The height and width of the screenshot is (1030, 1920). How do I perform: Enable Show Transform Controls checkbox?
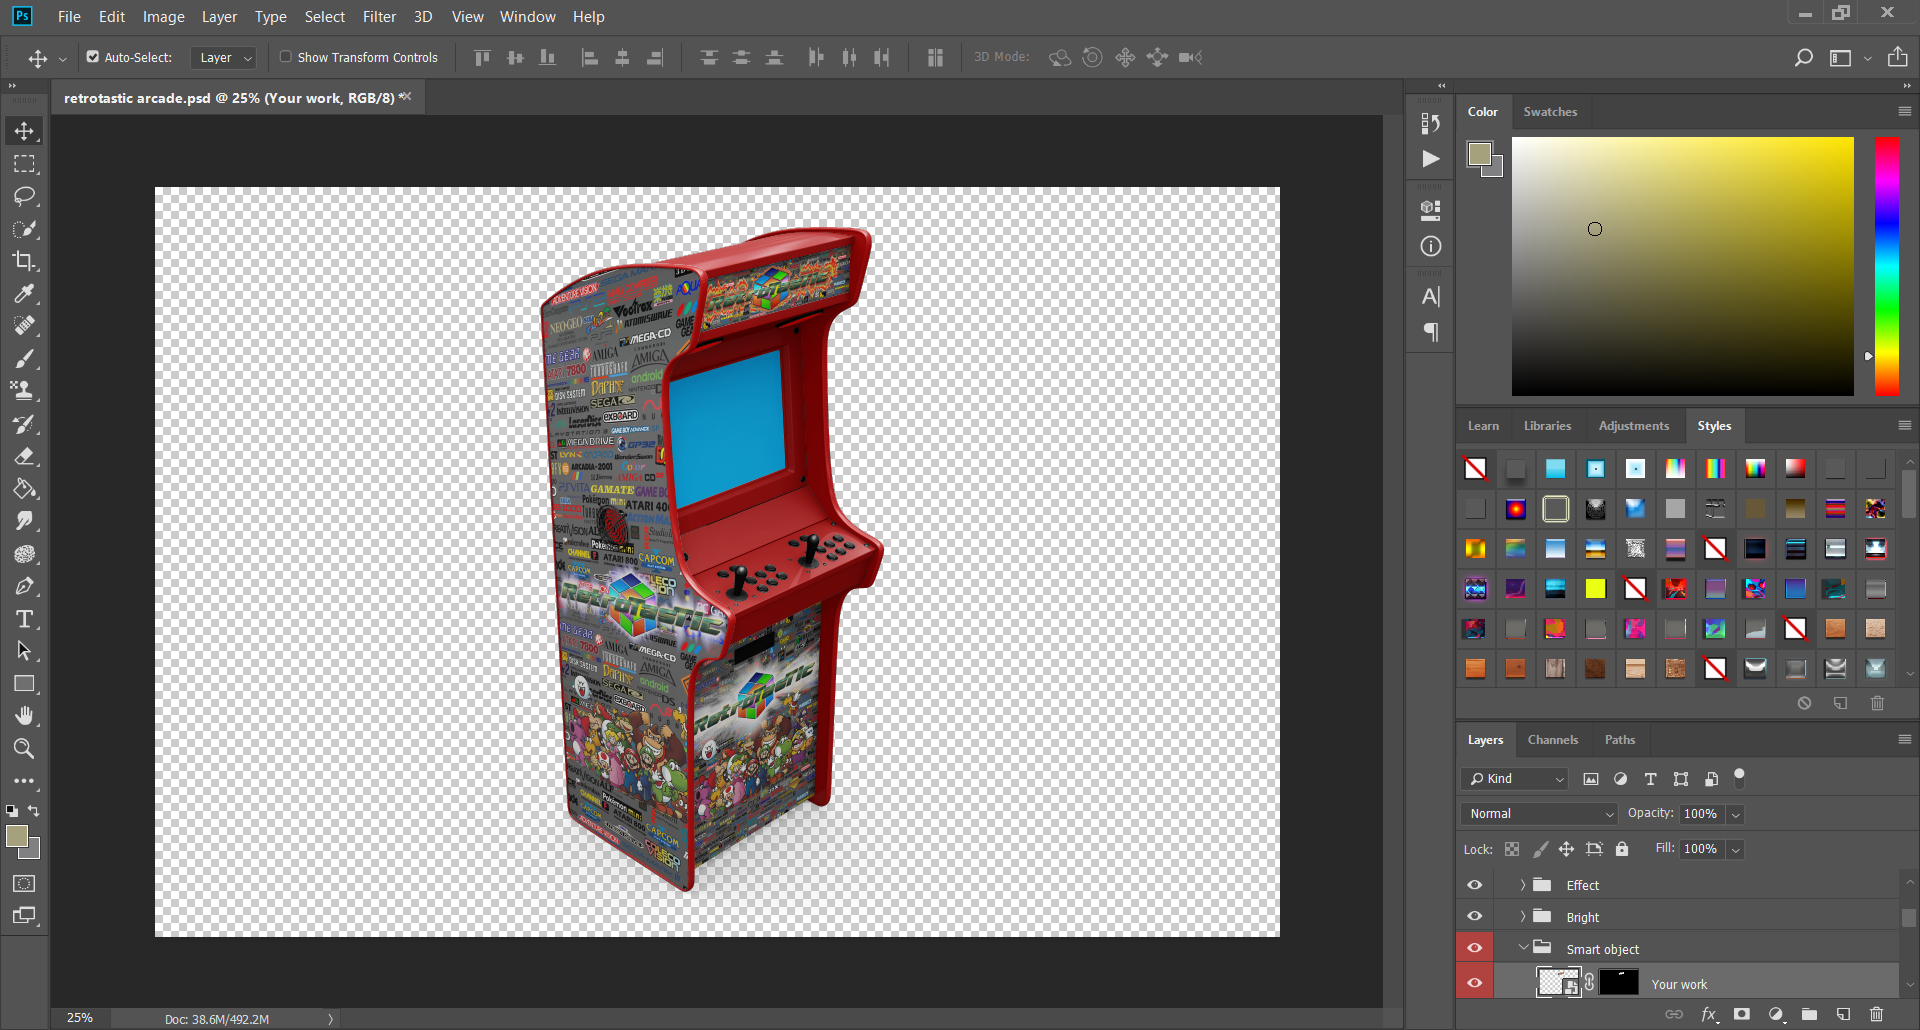(286, 57)
